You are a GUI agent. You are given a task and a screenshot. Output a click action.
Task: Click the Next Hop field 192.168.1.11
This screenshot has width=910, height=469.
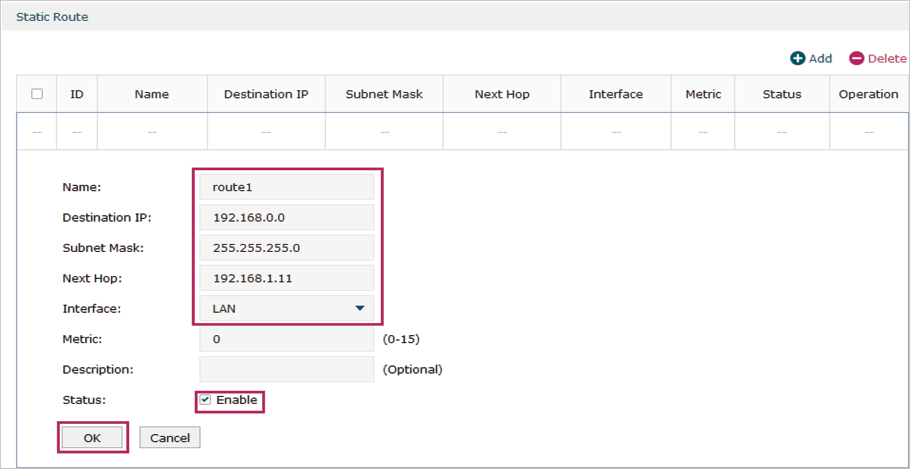pyautogui.click(x=287, y=279)
